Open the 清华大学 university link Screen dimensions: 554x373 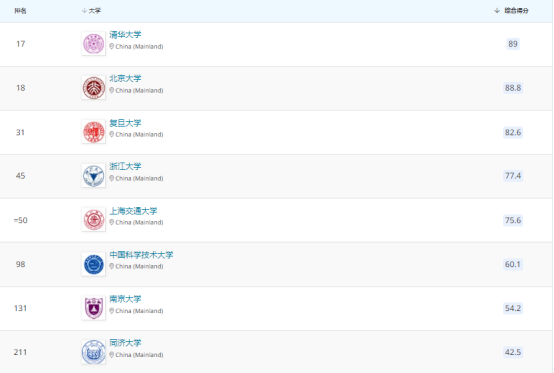pyautogui.click(x=125, y=35)
